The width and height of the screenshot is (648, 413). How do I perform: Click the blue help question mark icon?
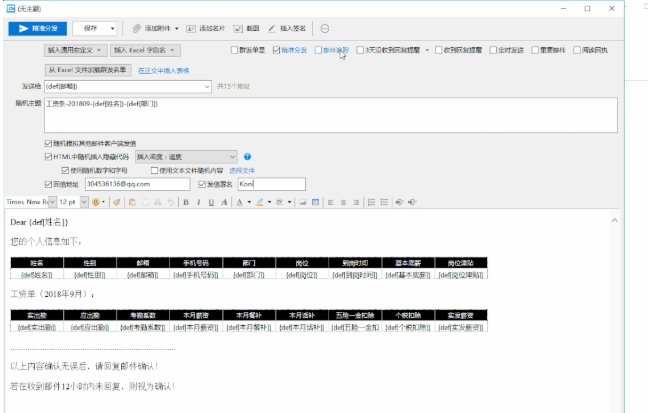tap(247, 157)
